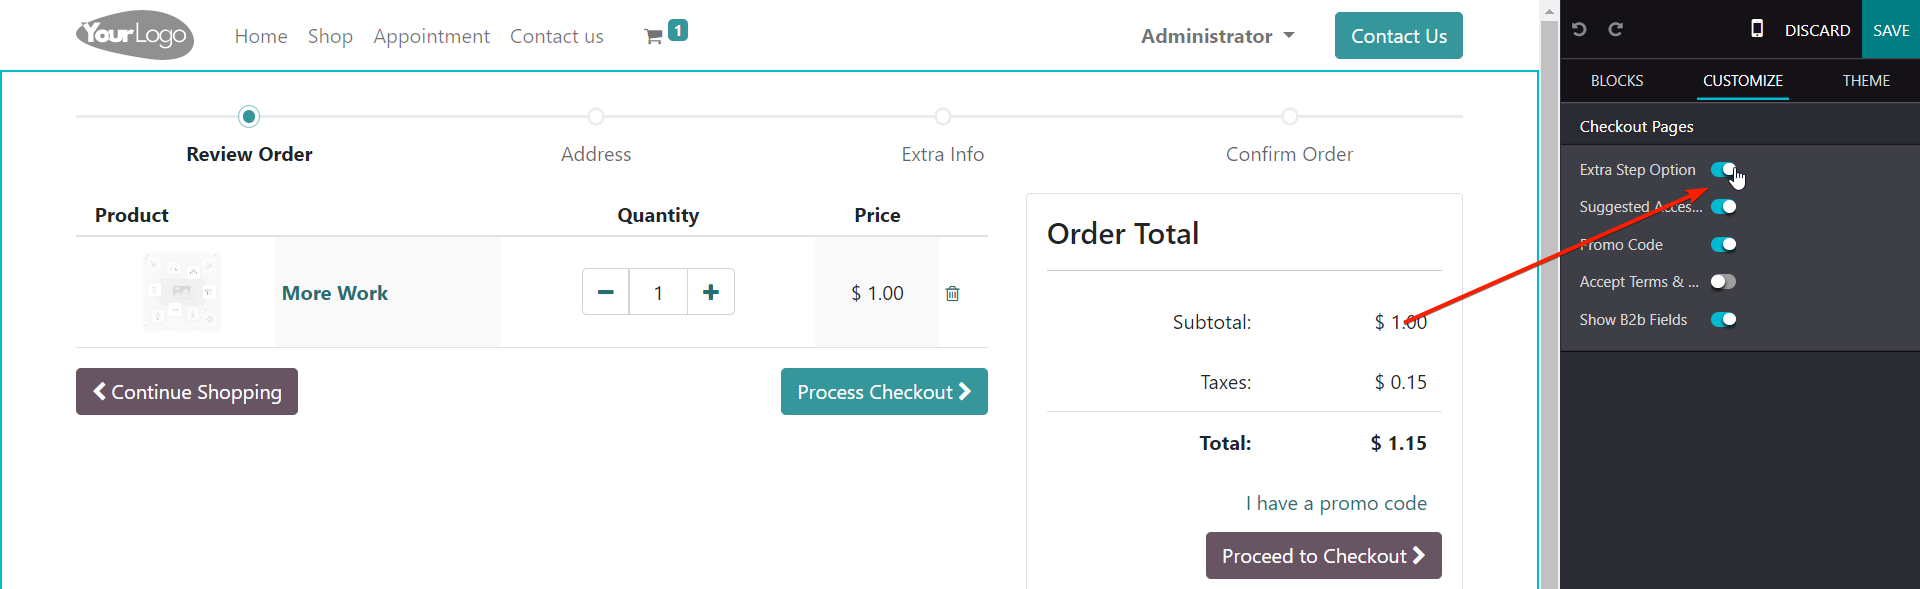This screenshot has height=589, width=1920.
Task: Click the quantity input field
Action: pos(658,292)
